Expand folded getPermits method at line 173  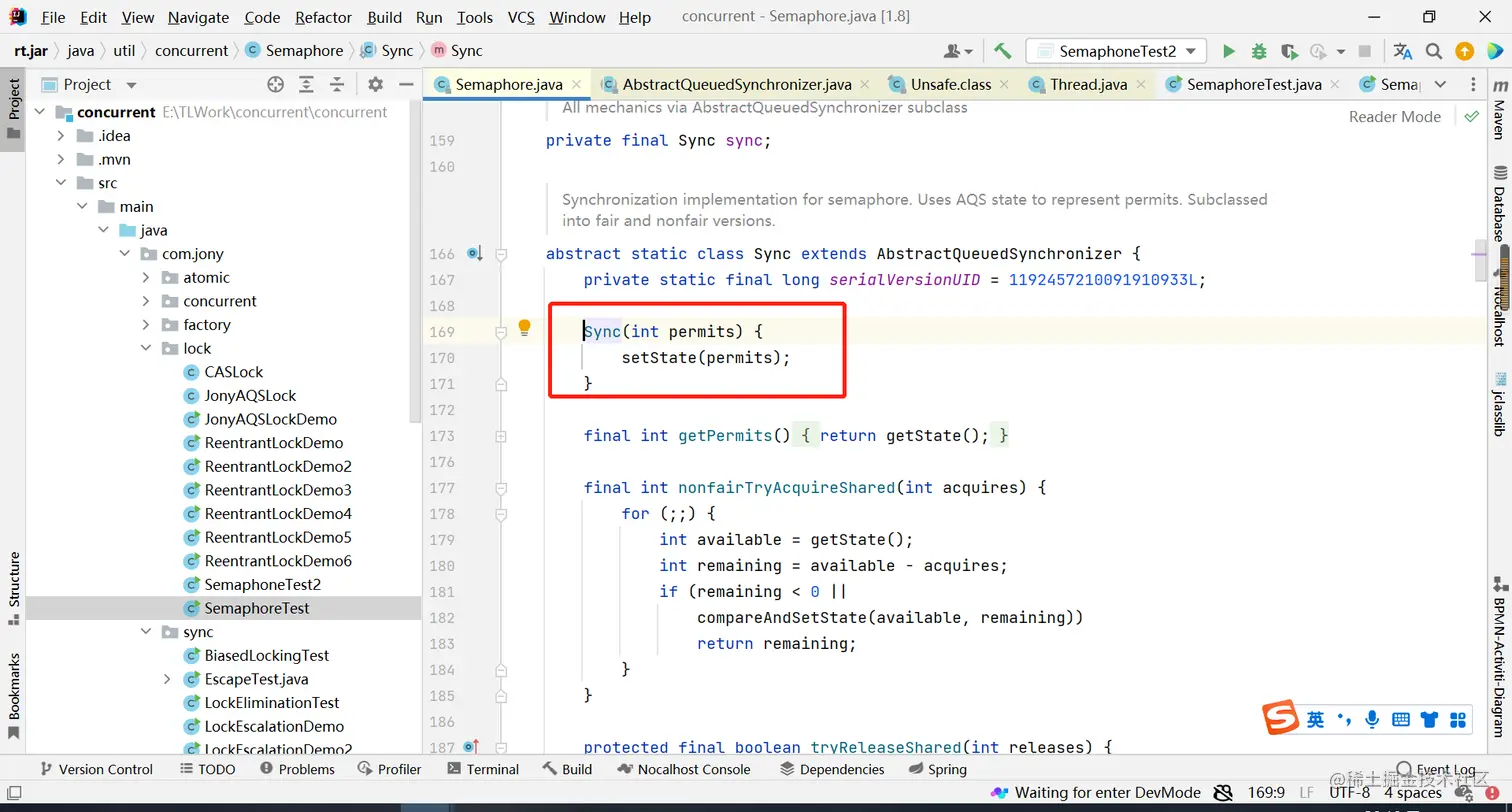pos(501,436)
